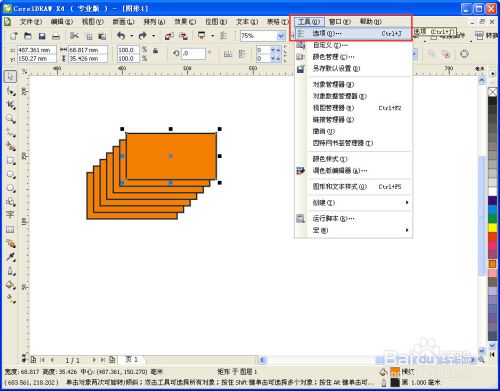Pick the white swatch in palette
The image size is (500, 391).
coord(492,192)
